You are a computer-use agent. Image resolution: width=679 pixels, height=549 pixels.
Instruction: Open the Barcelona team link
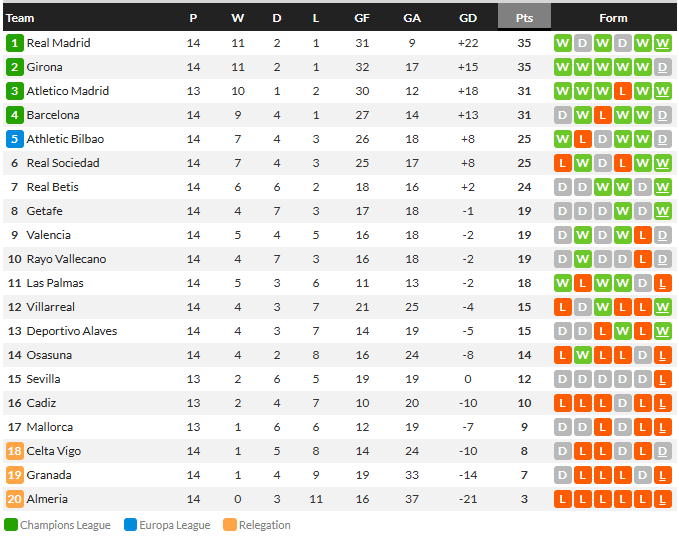click(53, 115)
